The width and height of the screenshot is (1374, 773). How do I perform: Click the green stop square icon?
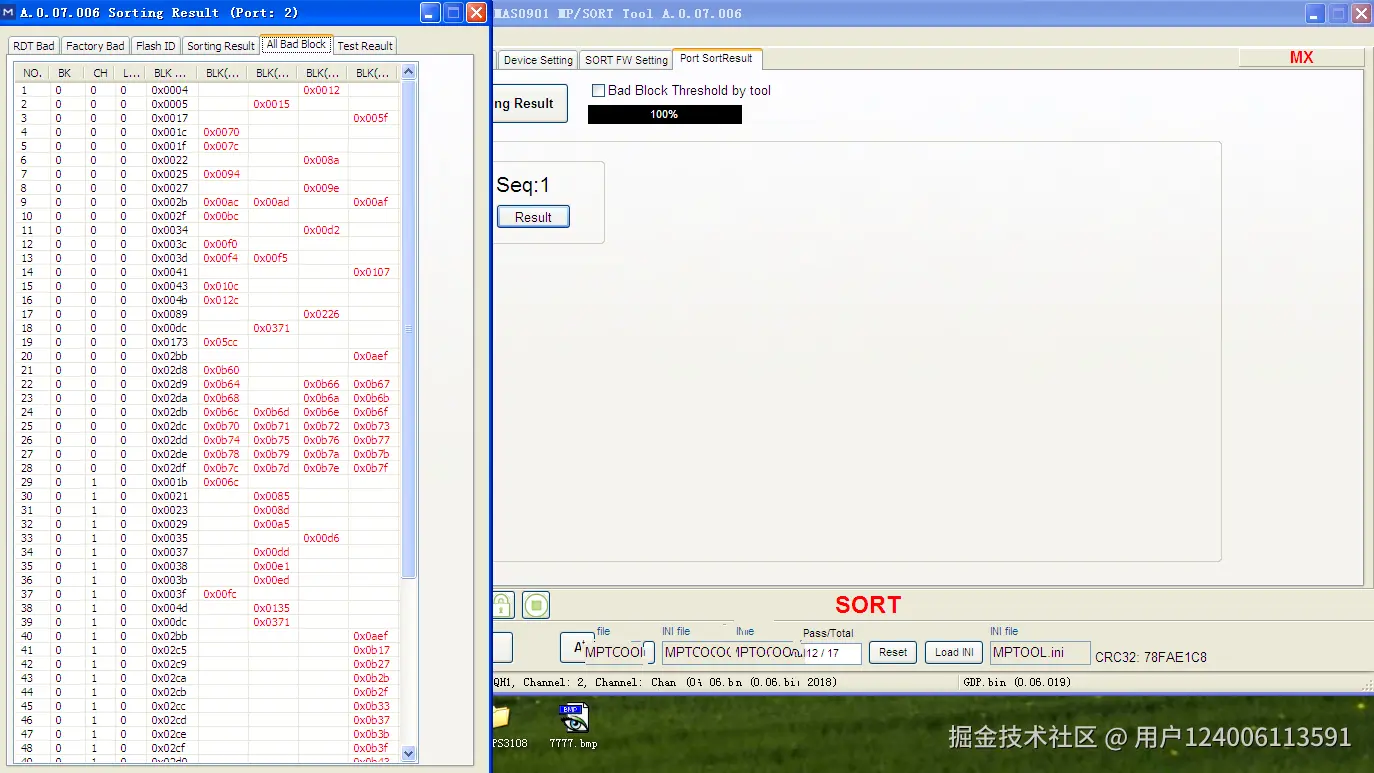535,604
